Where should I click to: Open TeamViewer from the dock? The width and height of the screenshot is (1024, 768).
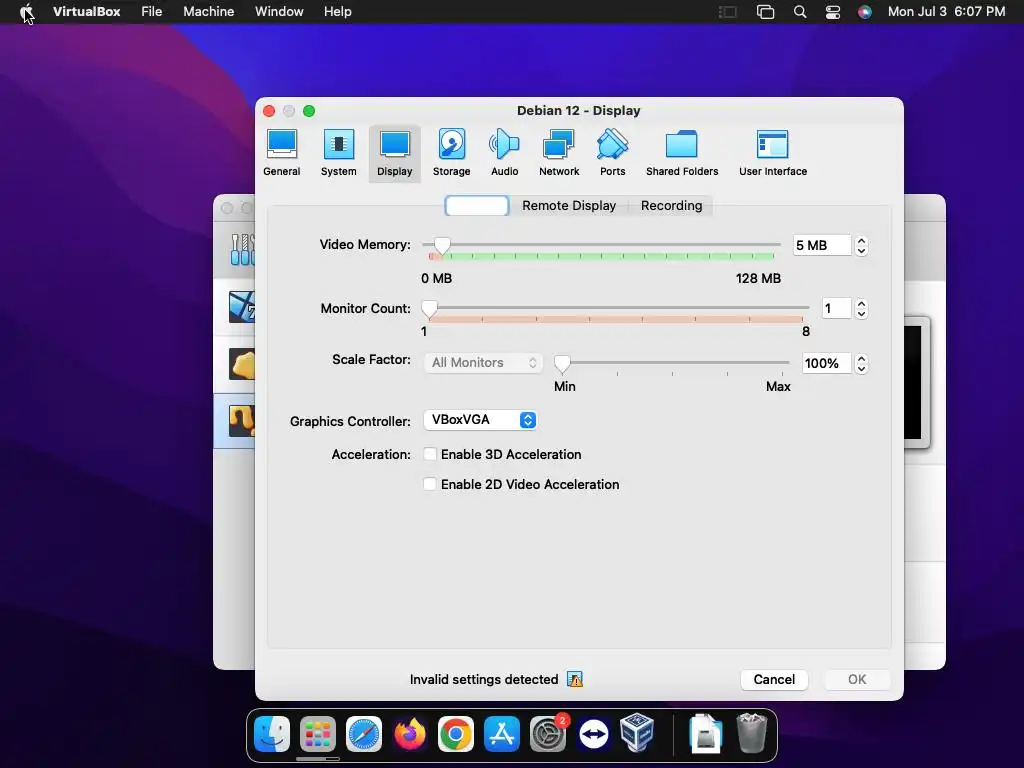[593, 733]
